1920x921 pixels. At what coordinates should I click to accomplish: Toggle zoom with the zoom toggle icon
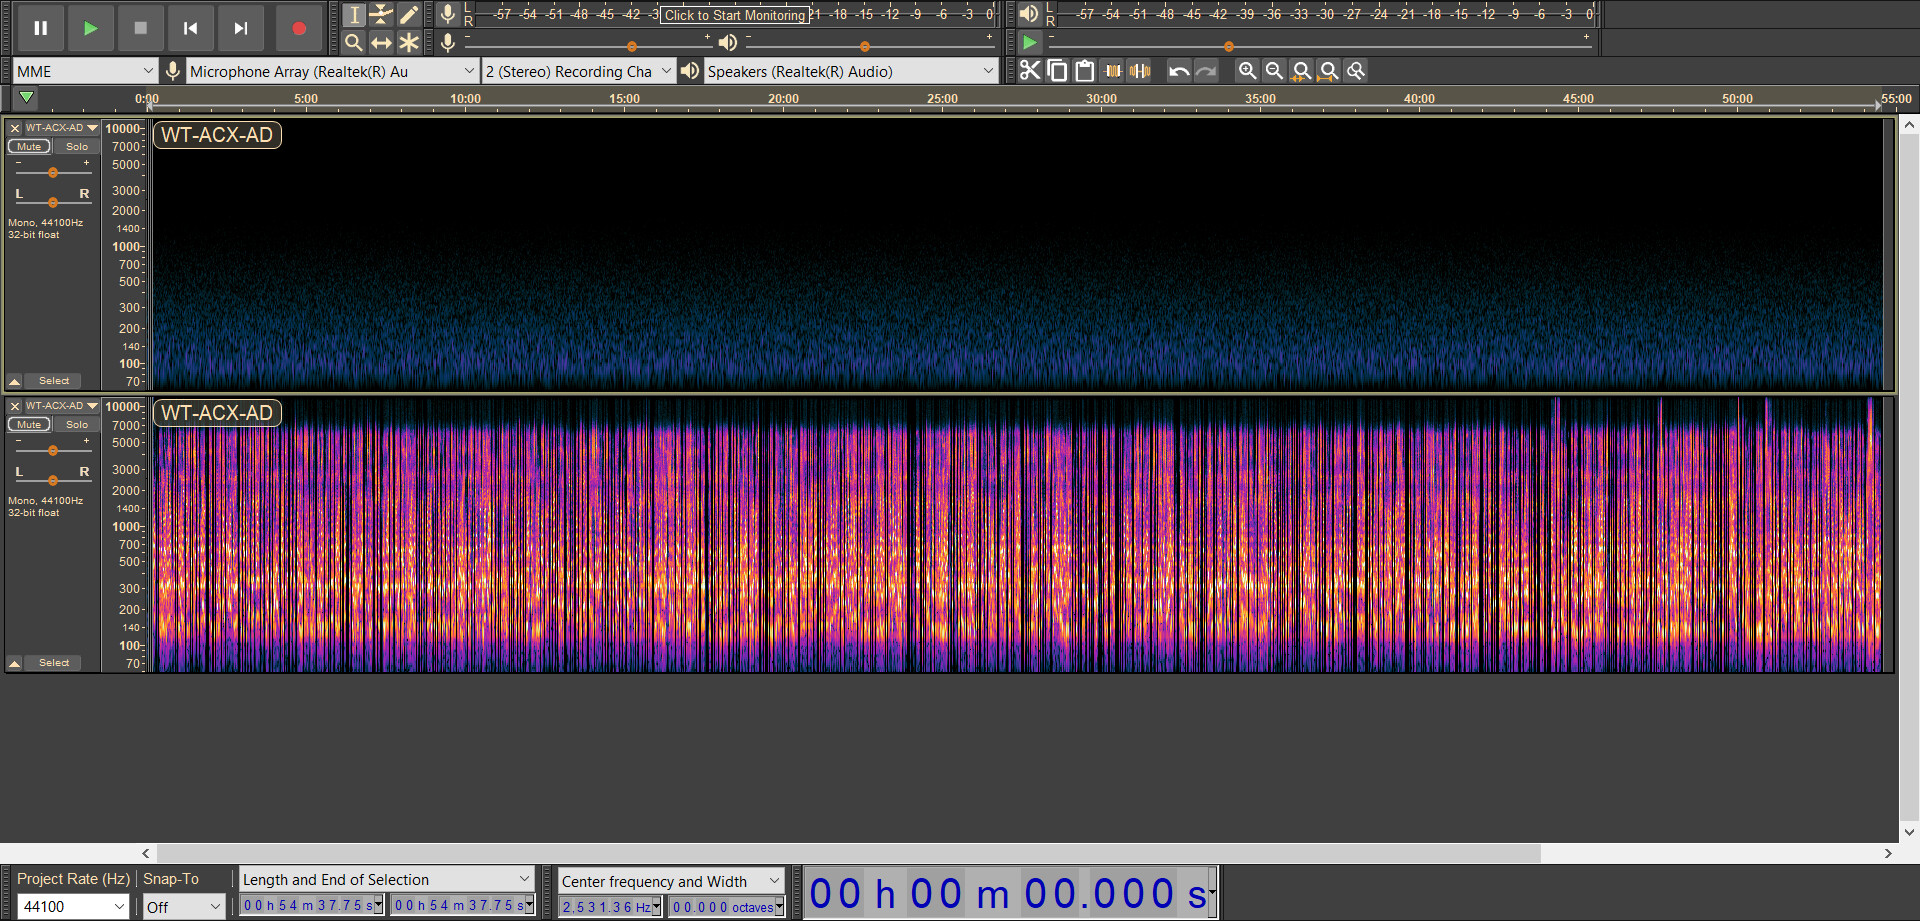(1356, 71)
